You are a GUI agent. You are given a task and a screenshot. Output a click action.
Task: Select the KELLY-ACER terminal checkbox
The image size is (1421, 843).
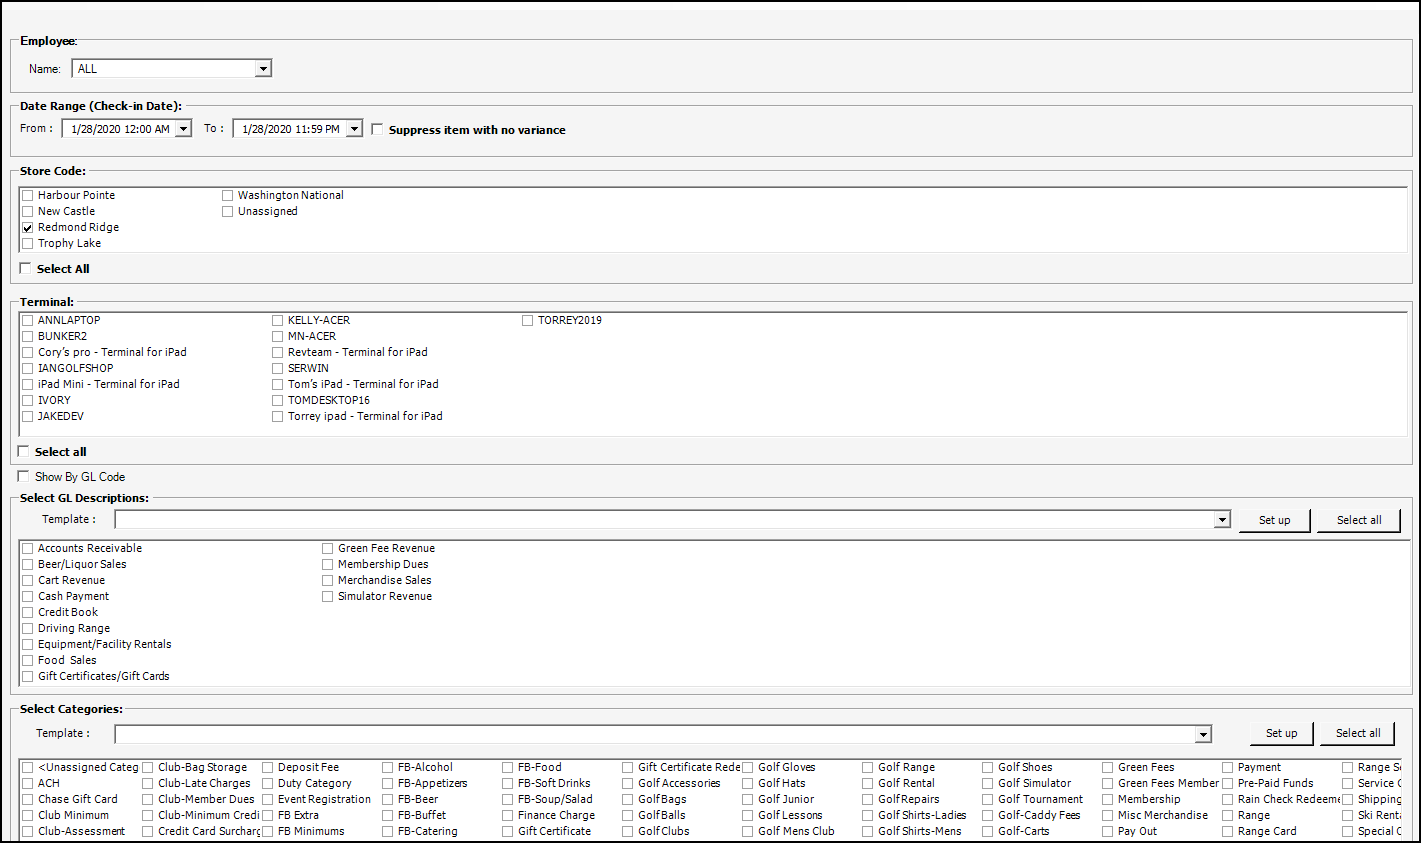click(278, 321)
